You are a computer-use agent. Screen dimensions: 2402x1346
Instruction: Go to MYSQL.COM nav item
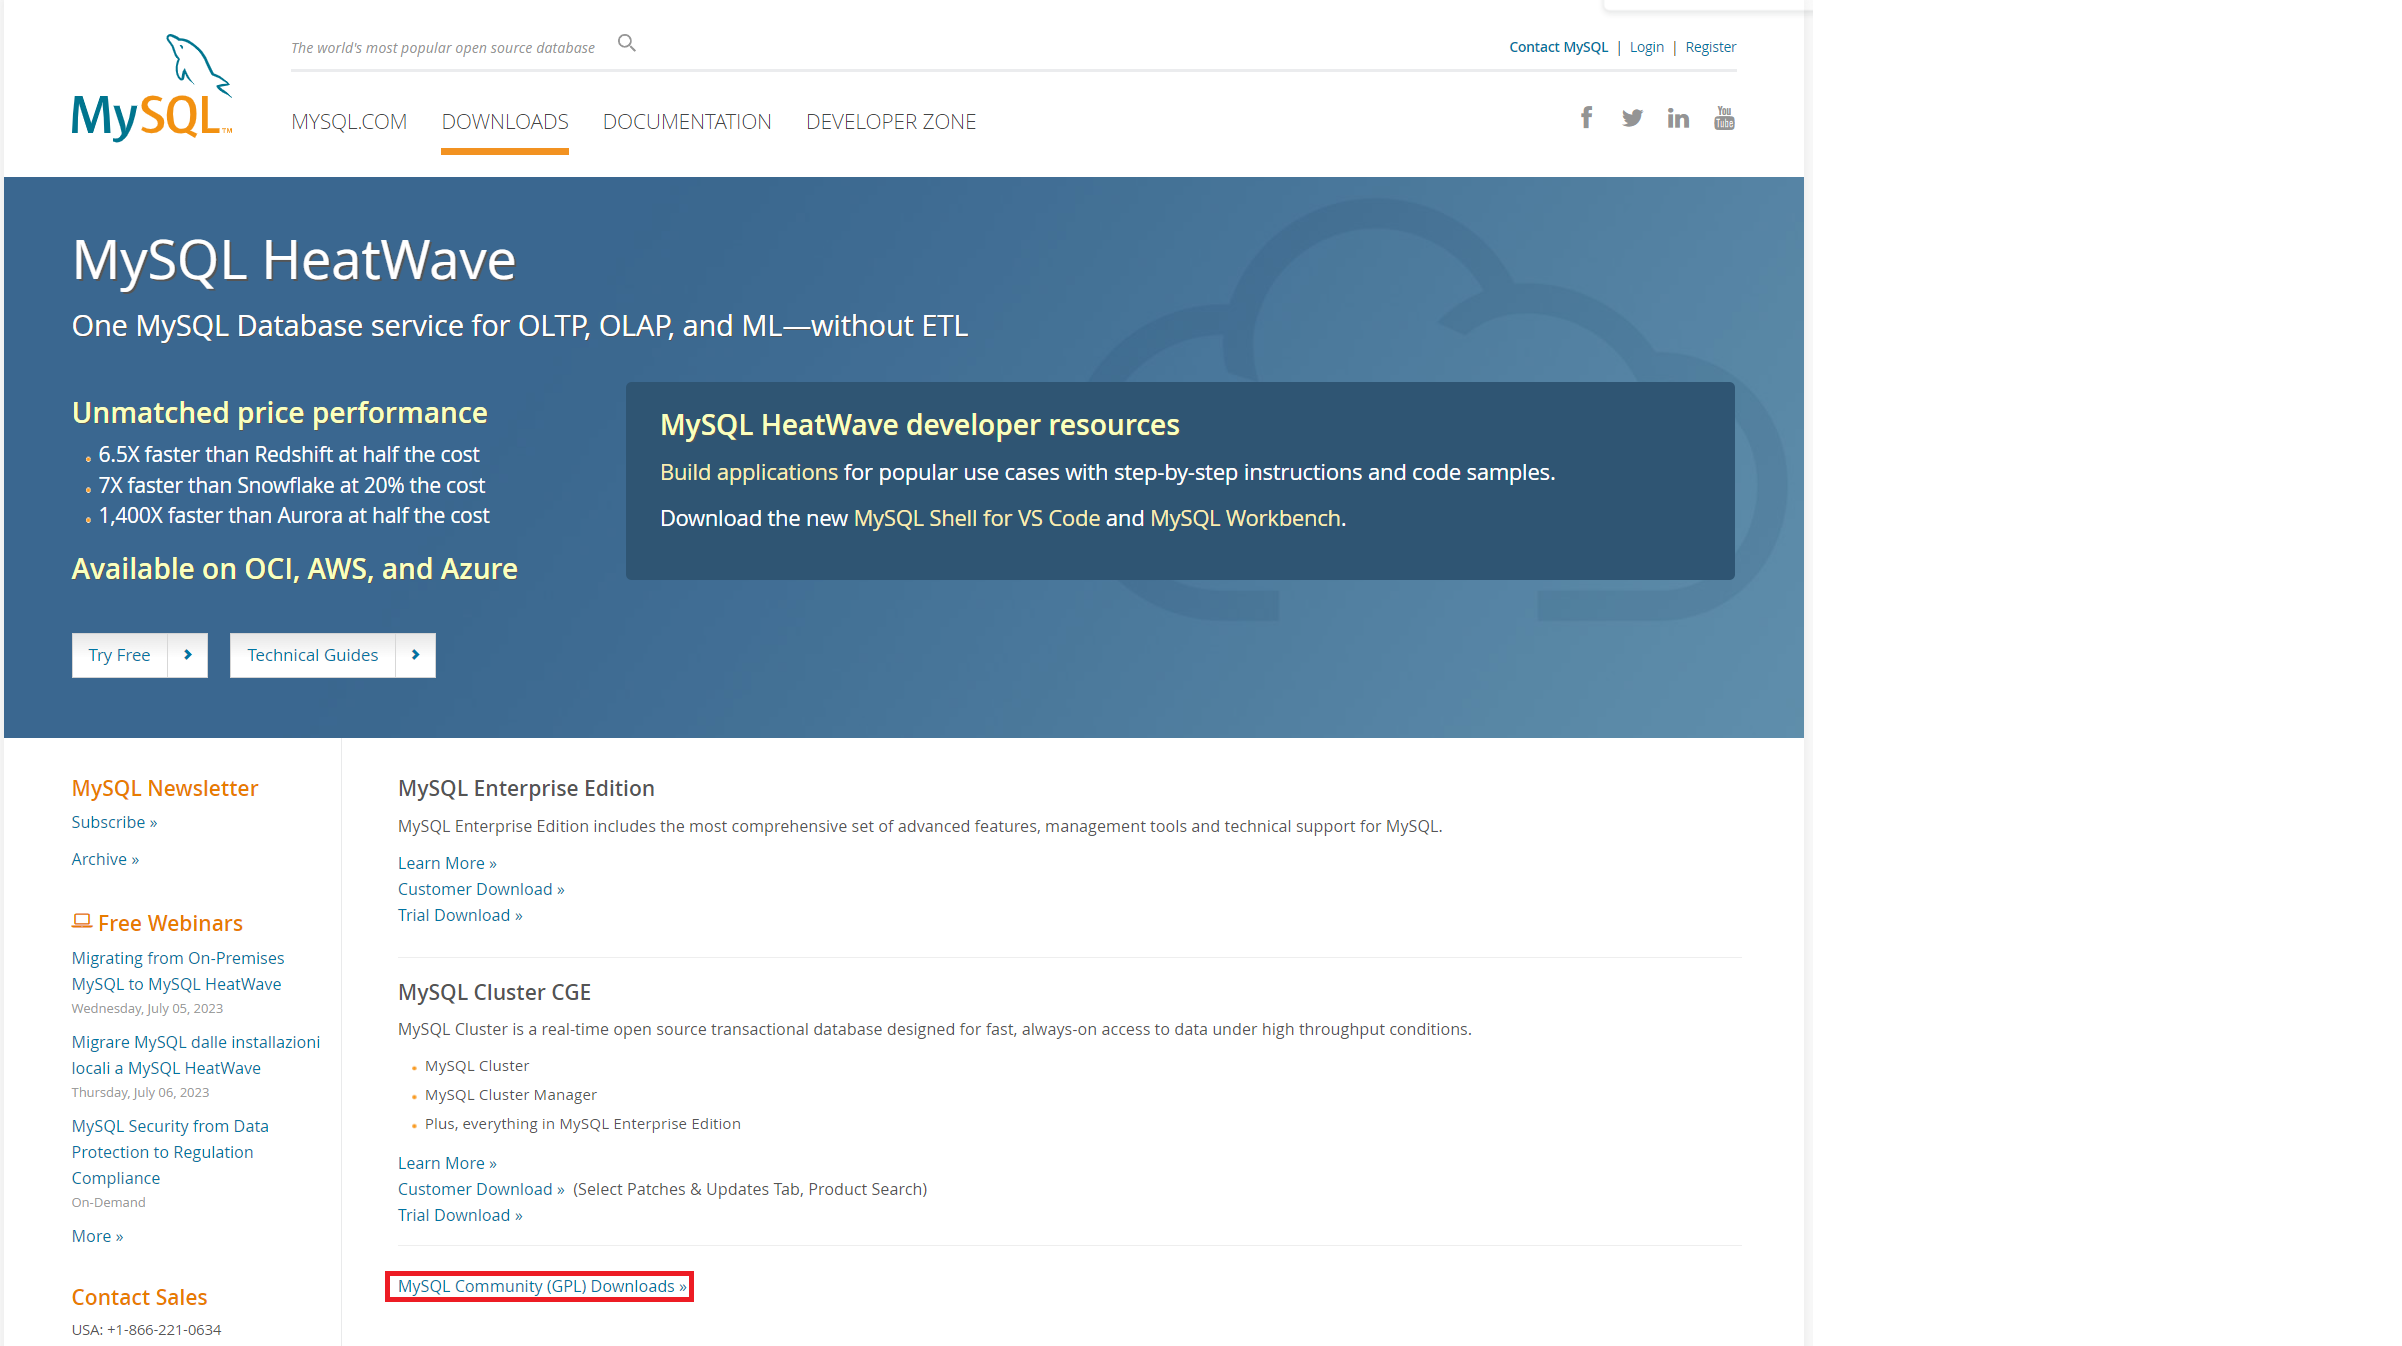349,122
